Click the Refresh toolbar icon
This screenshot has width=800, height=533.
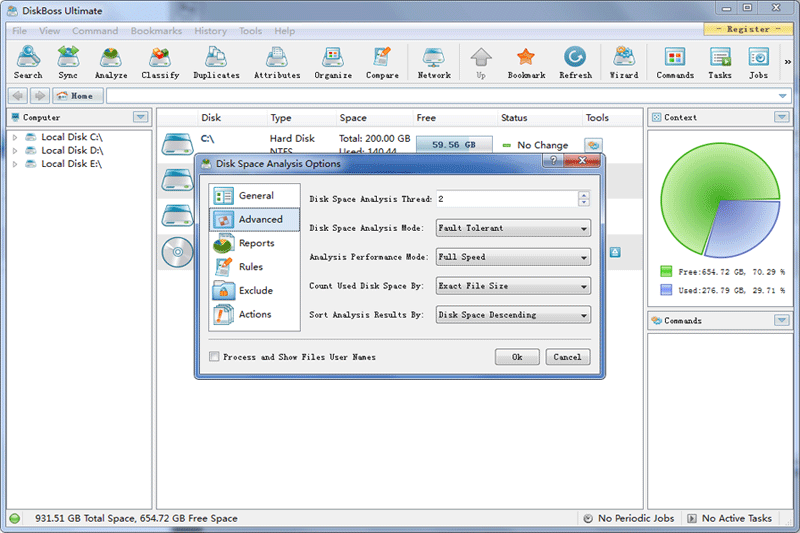click(575, 62)
